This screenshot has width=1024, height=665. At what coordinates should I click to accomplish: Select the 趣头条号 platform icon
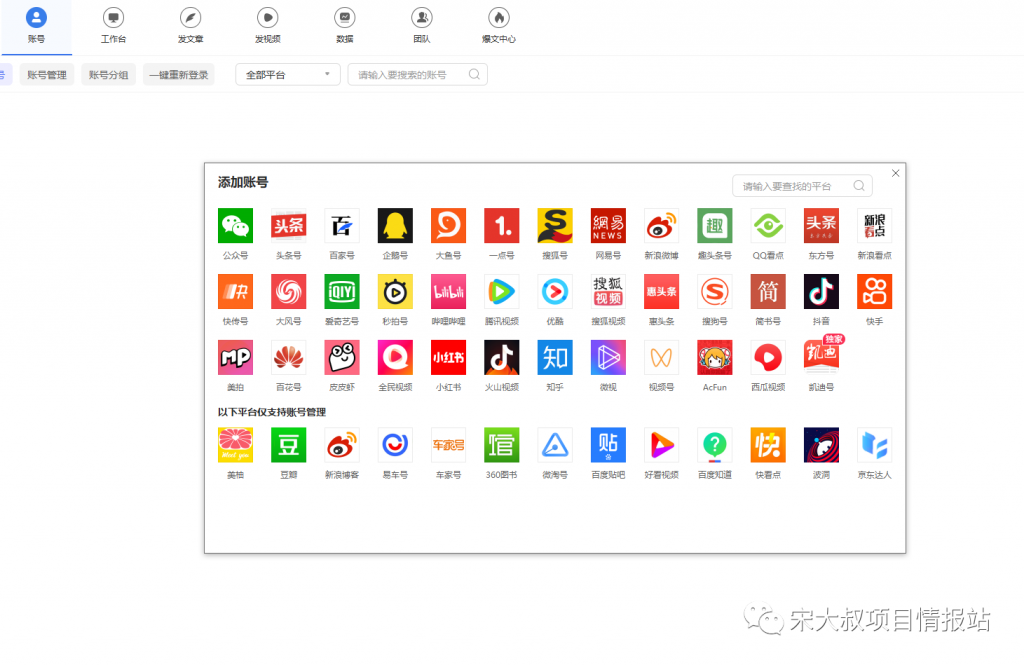pos(714,226)
